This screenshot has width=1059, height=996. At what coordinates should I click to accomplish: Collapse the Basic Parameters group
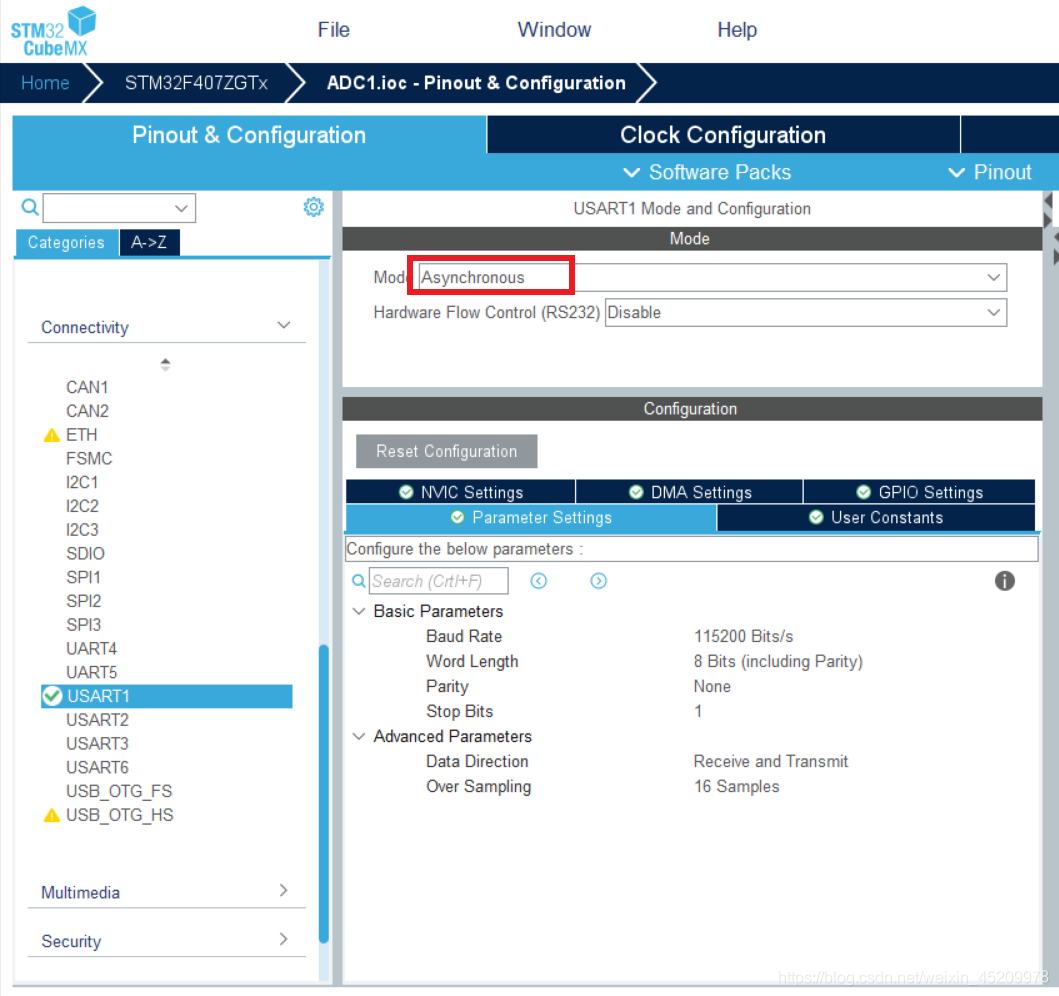point(359,611)
